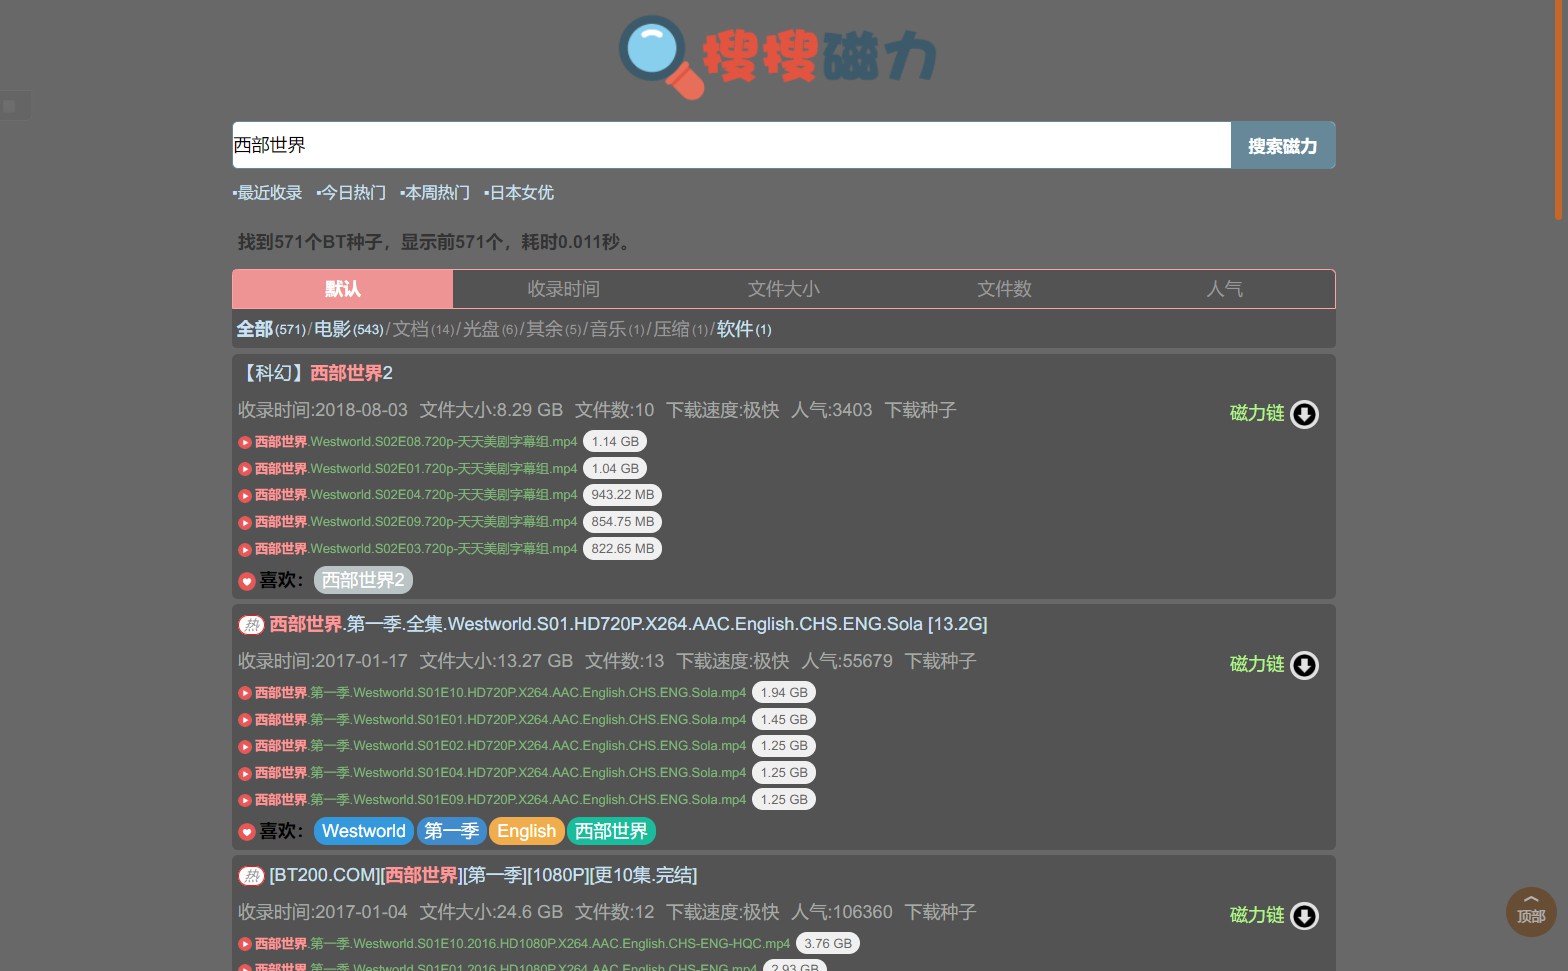
Task: Click the orange page scrollbar thumb
Action: point(1558,110)
